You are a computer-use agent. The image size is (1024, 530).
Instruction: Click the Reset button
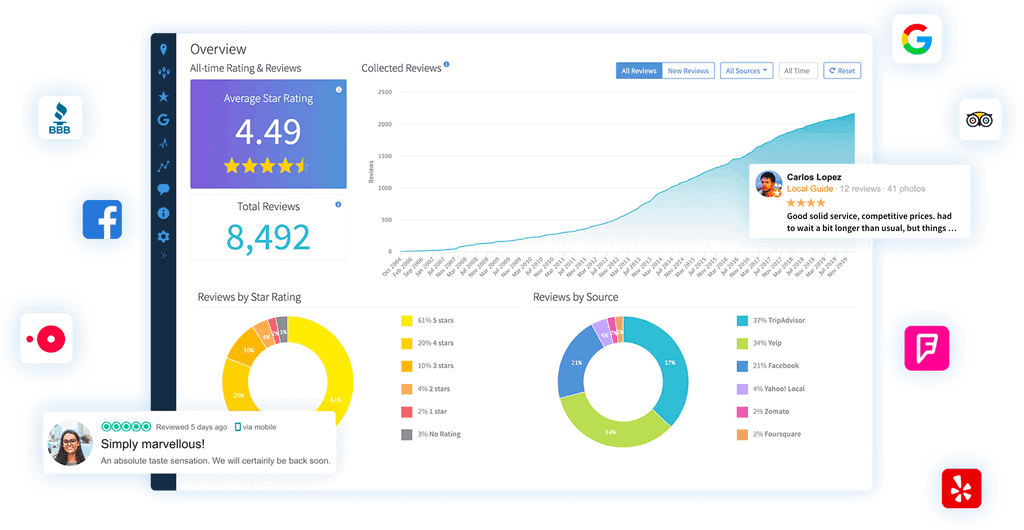coord(842,70)
